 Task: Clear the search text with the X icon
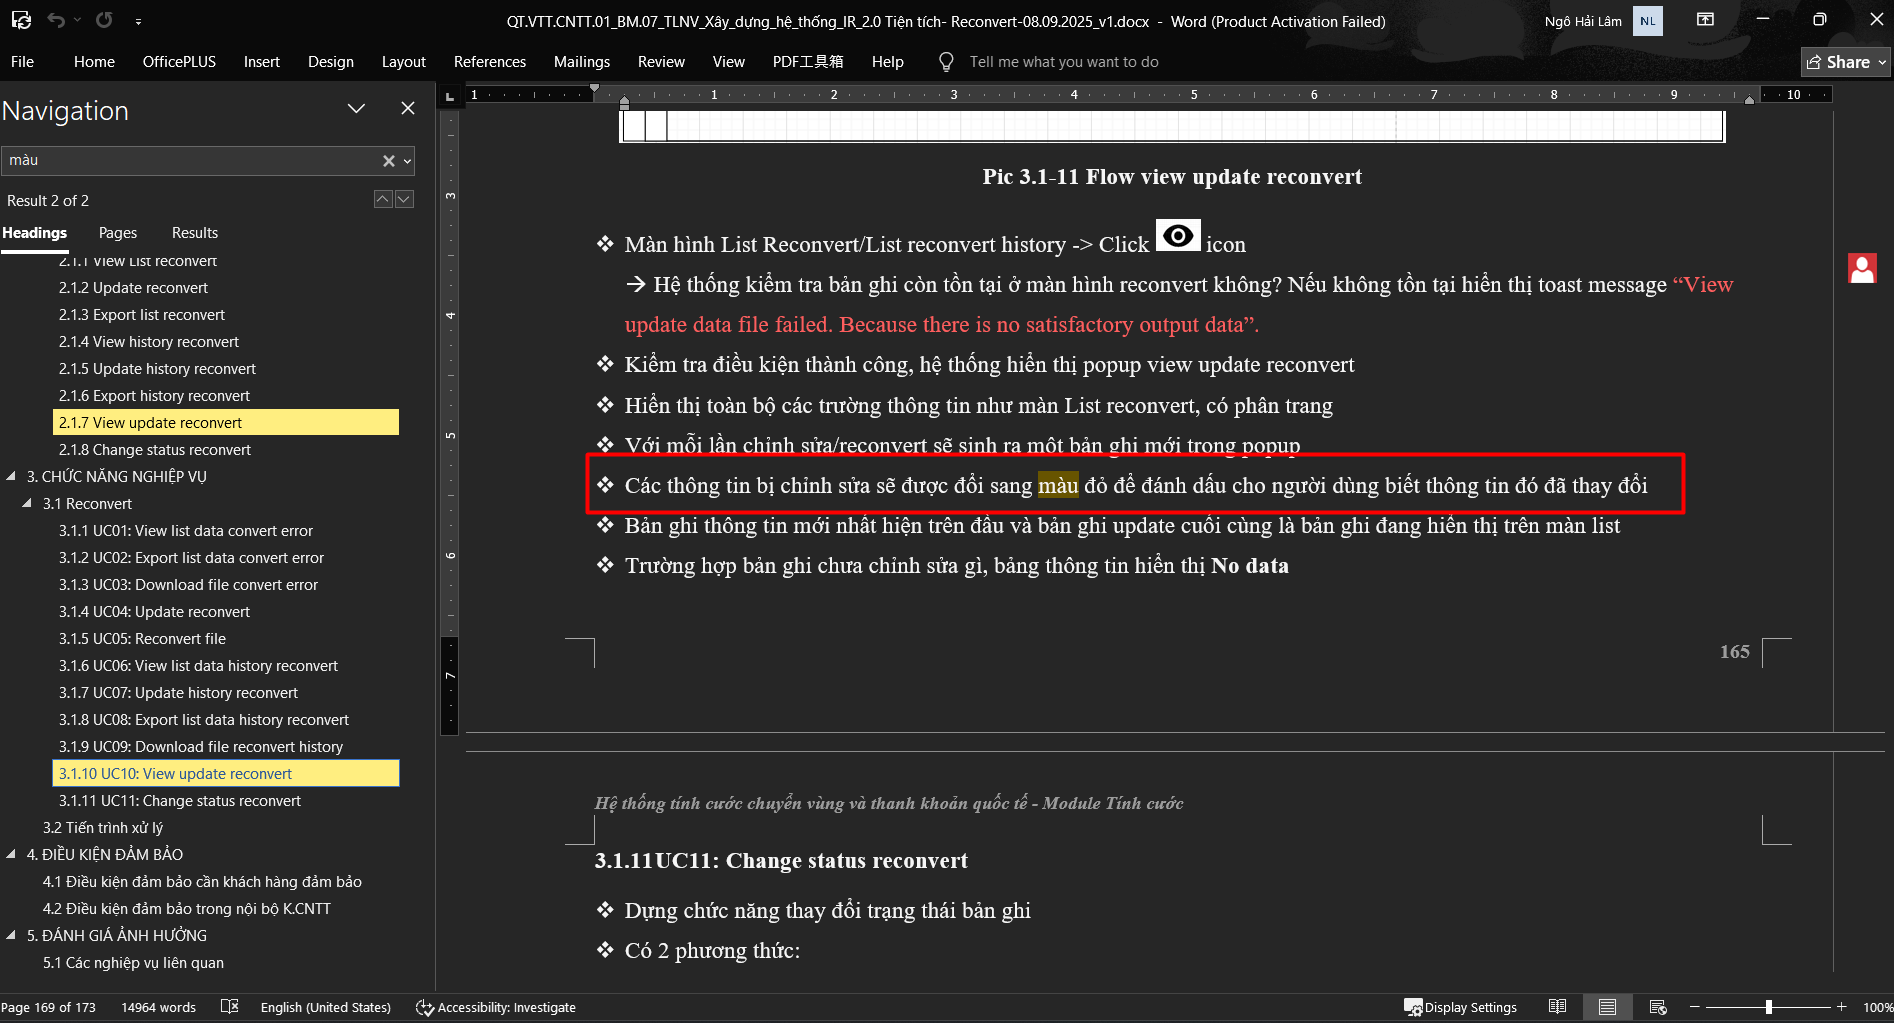(388, 161)
